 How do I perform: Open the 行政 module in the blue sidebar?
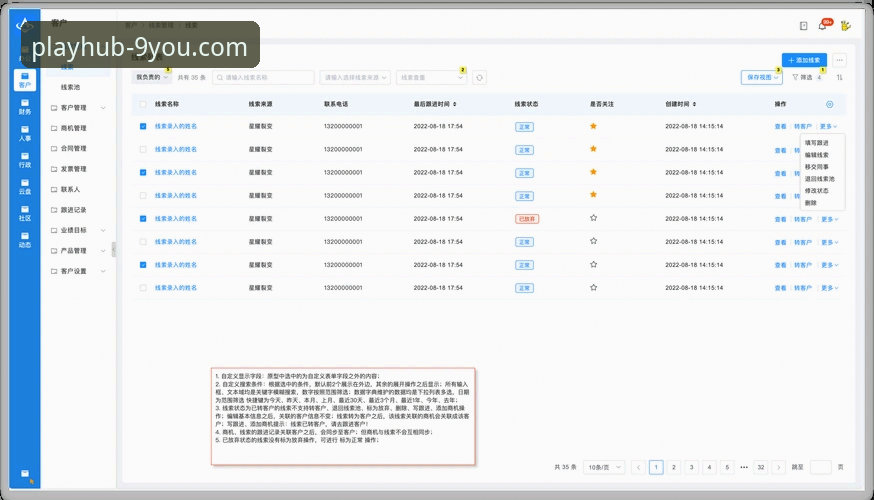25,160
